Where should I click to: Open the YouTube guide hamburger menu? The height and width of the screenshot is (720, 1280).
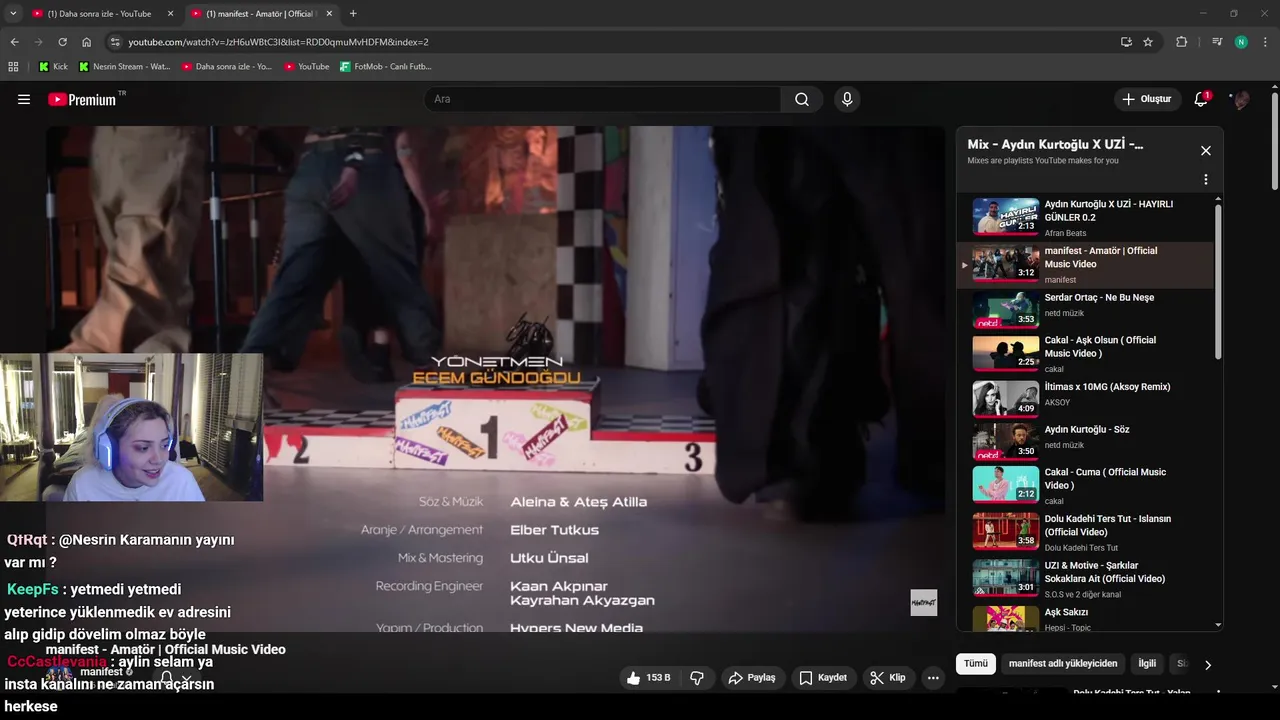[x=24, y=99]
